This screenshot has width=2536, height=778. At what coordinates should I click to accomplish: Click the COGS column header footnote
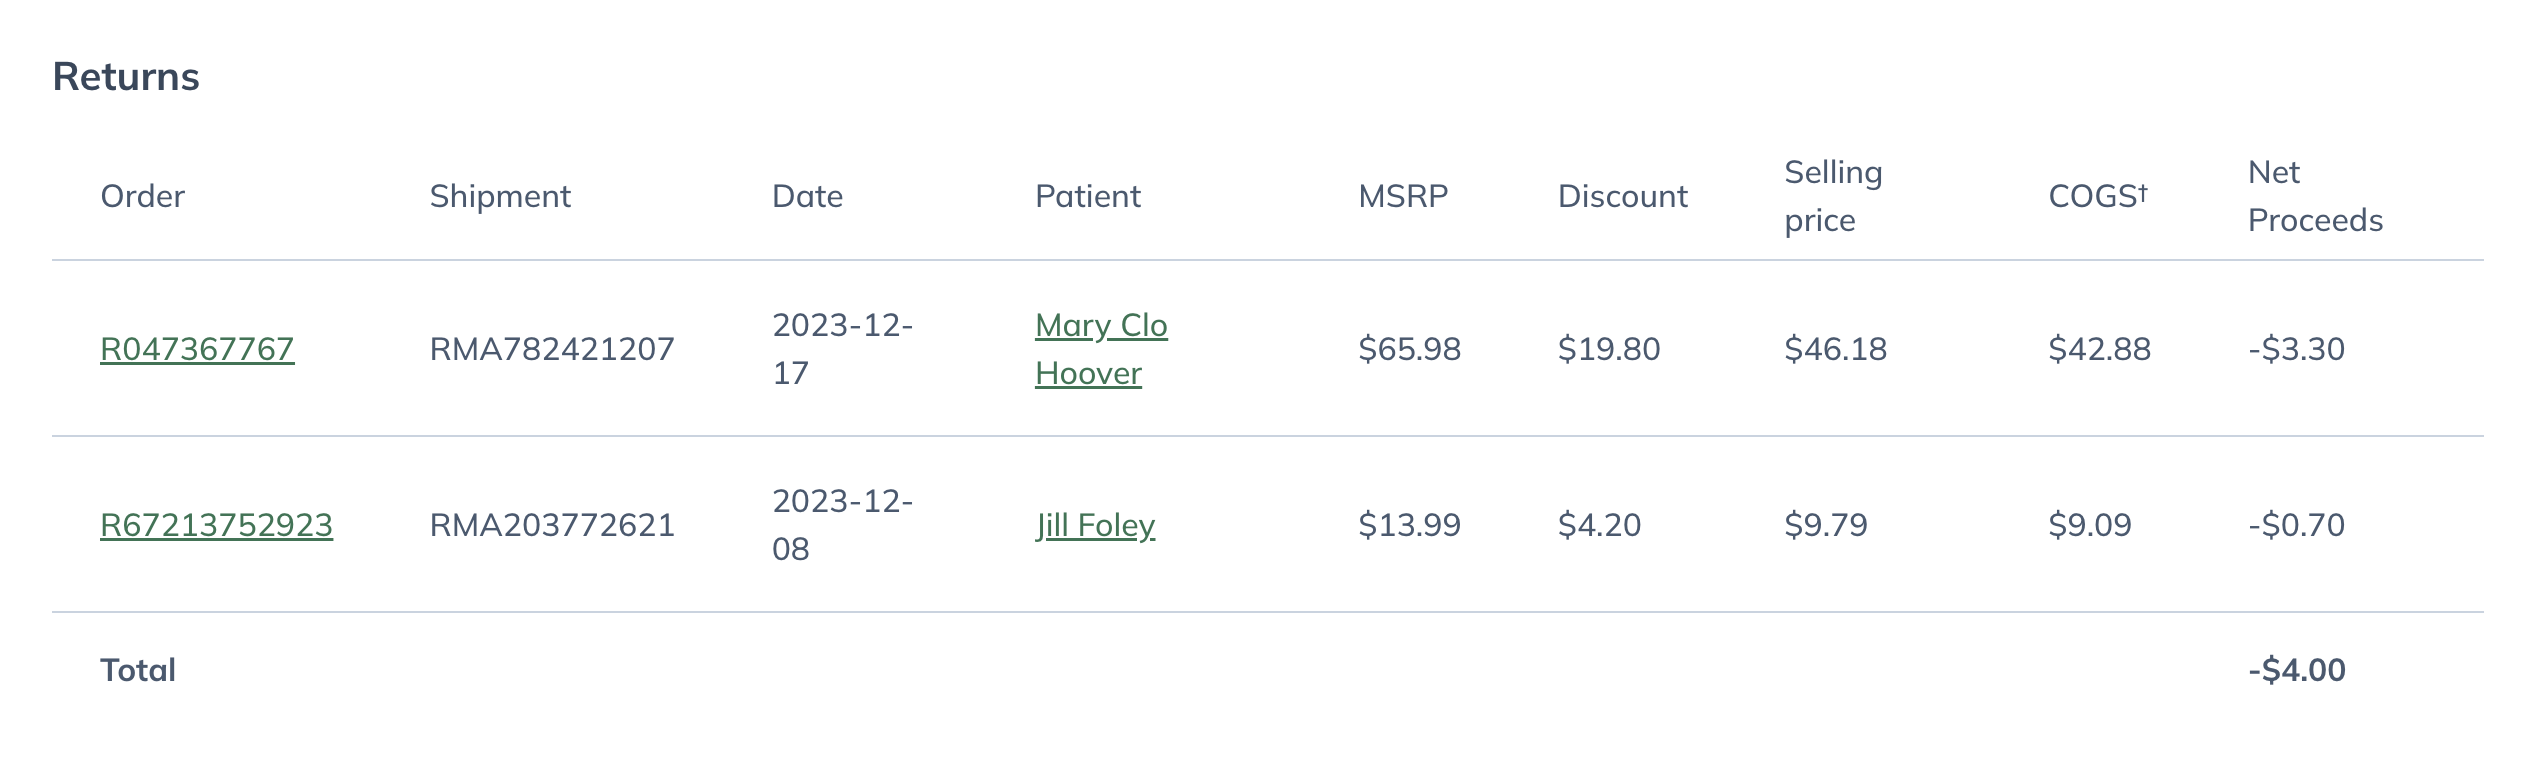coord(2143,192)
